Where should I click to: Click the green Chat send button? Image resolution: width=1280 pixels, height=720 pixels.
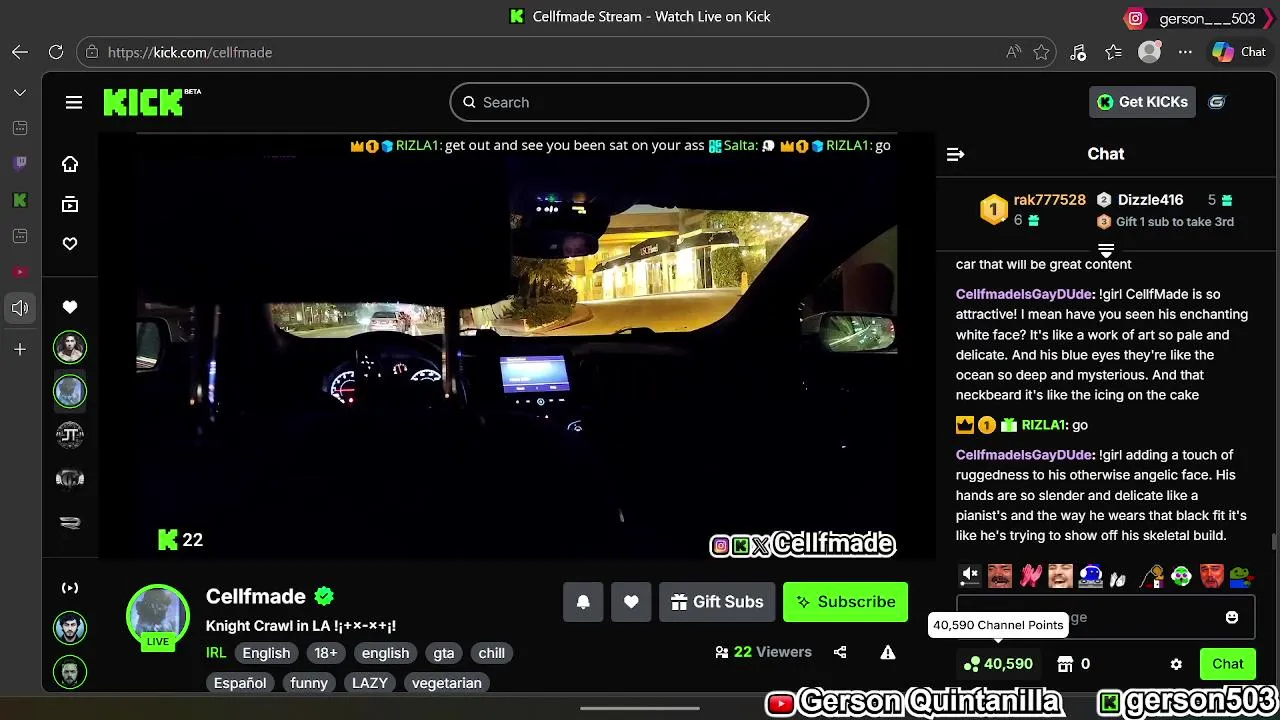(1228, 664)
